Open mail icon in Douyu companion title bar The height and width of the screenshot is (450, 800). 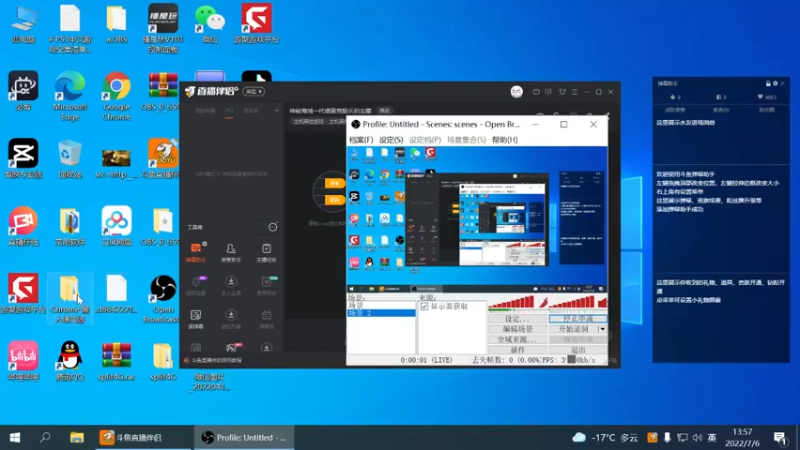point(536,92)
